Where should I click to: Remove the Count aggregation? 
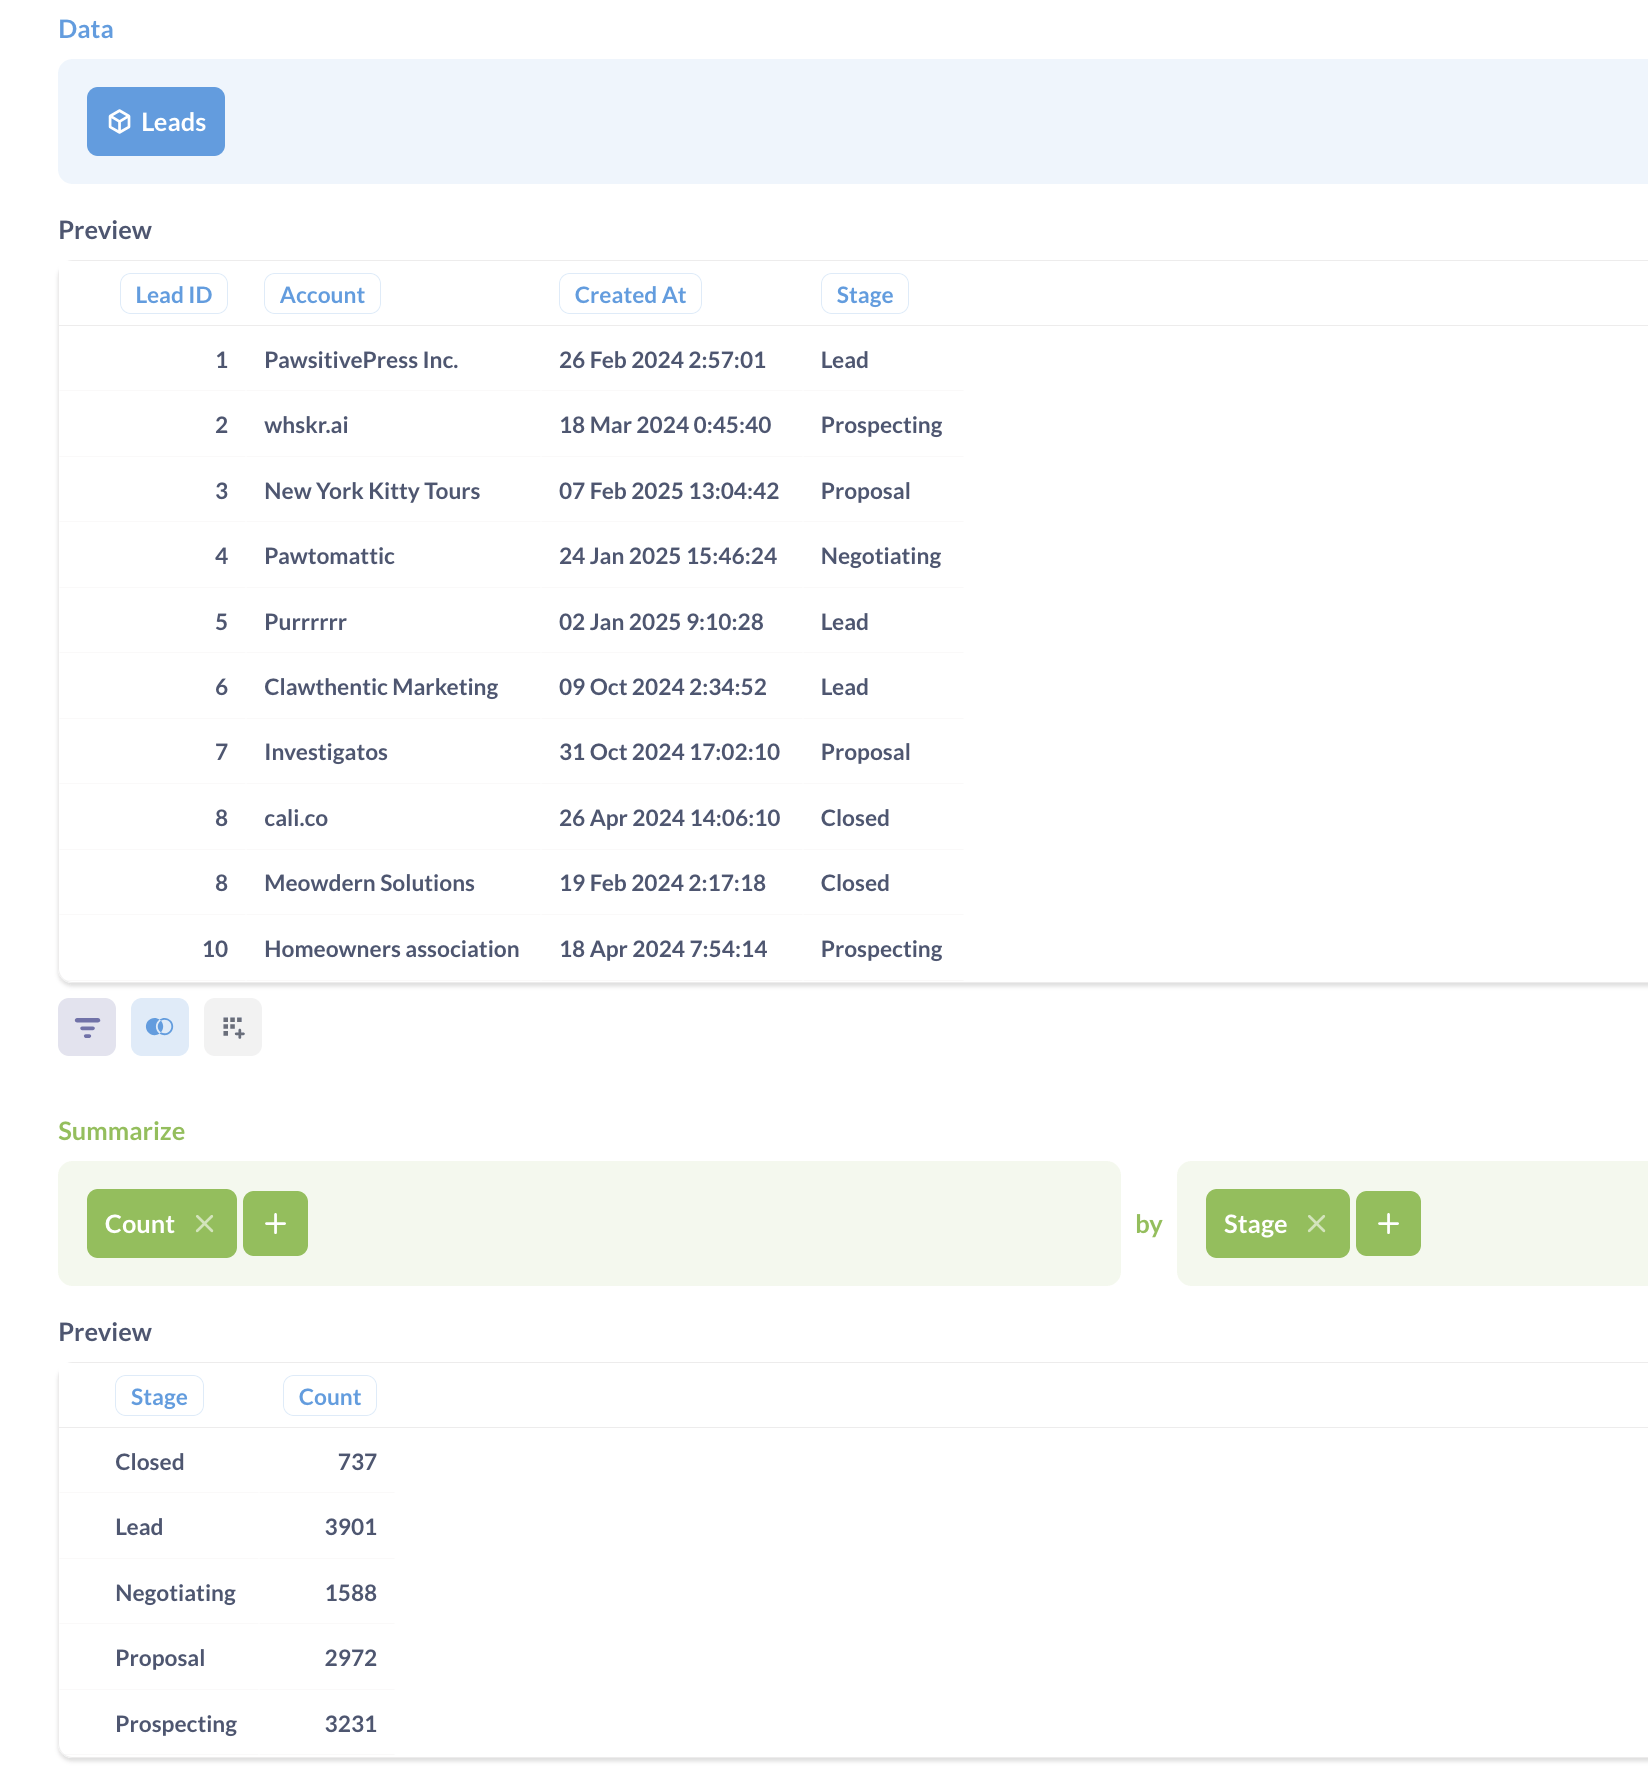pyautogui.click(x=206, y=1223)
